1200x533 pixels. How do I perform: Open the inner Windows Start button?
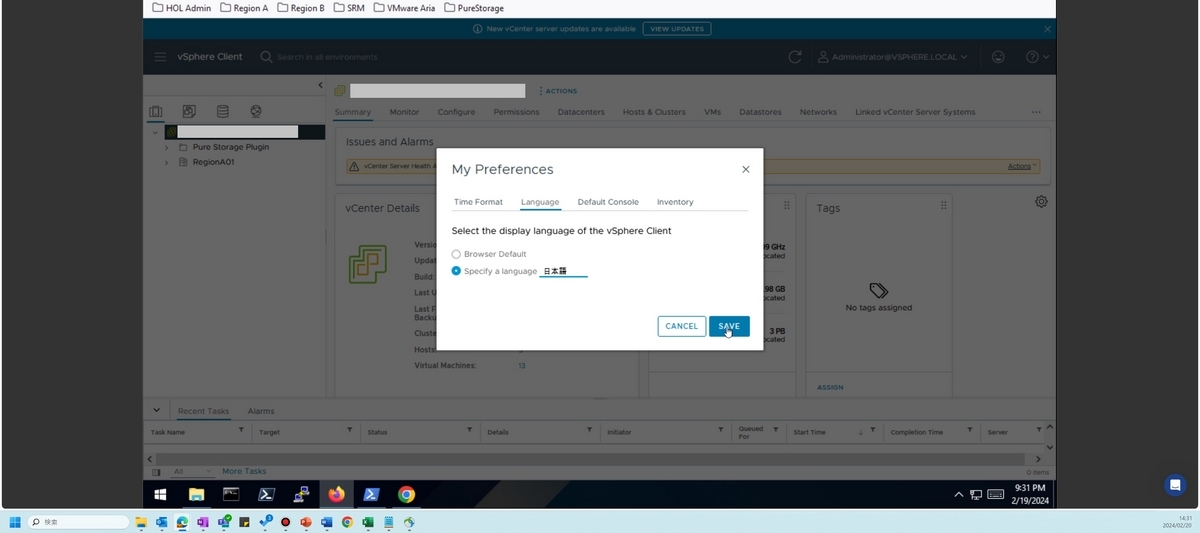tap(160, 494)
